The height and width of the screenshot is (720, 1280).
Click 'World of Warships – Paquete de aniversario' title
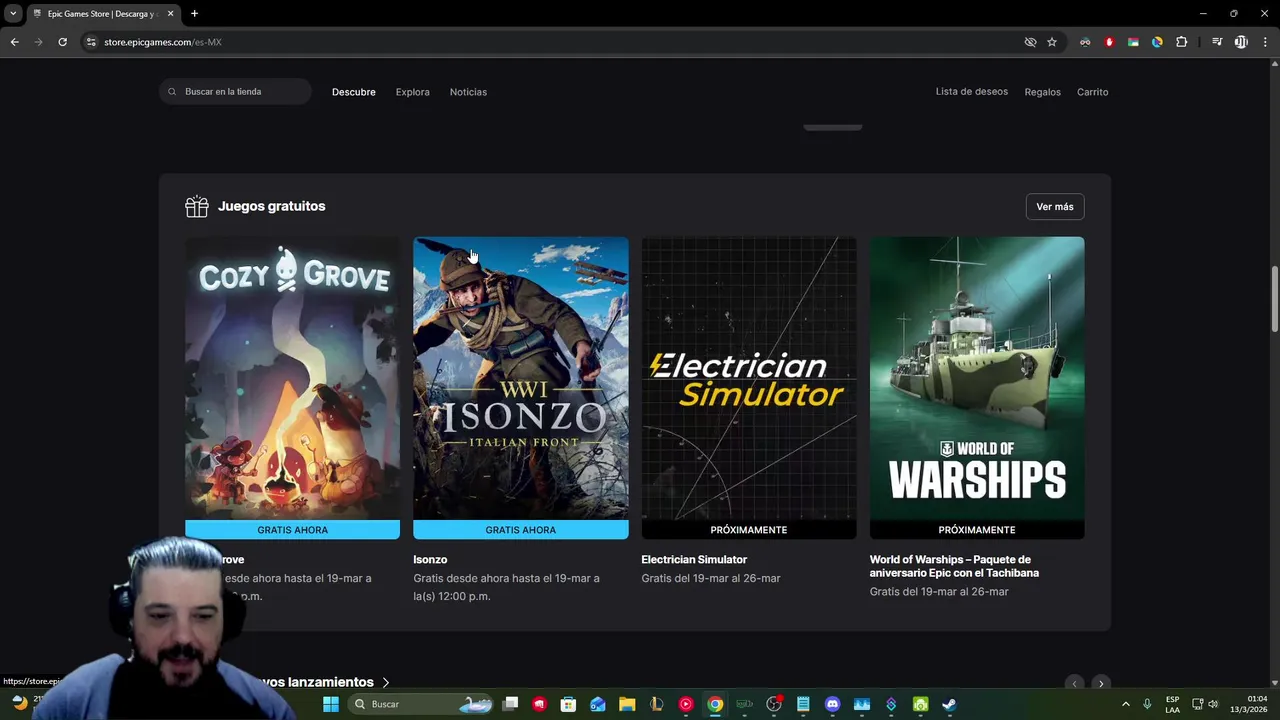coord(954,566)
